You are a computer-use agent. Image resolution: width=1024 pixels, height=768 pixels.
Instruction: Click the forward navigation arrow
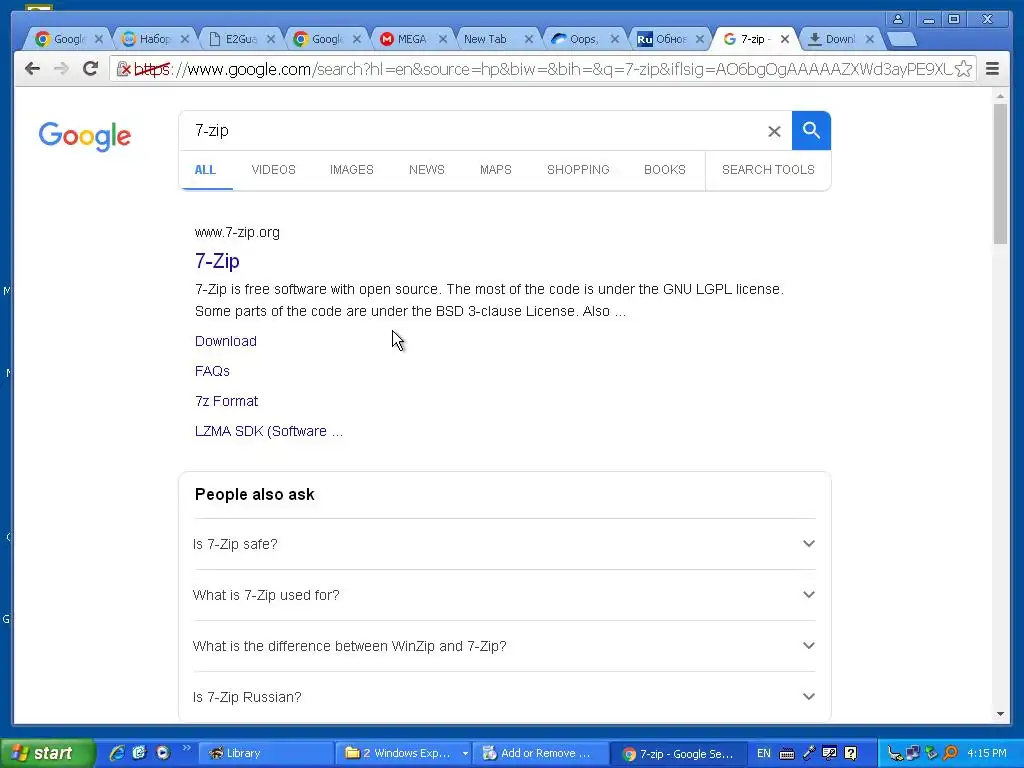pos(61,69)
